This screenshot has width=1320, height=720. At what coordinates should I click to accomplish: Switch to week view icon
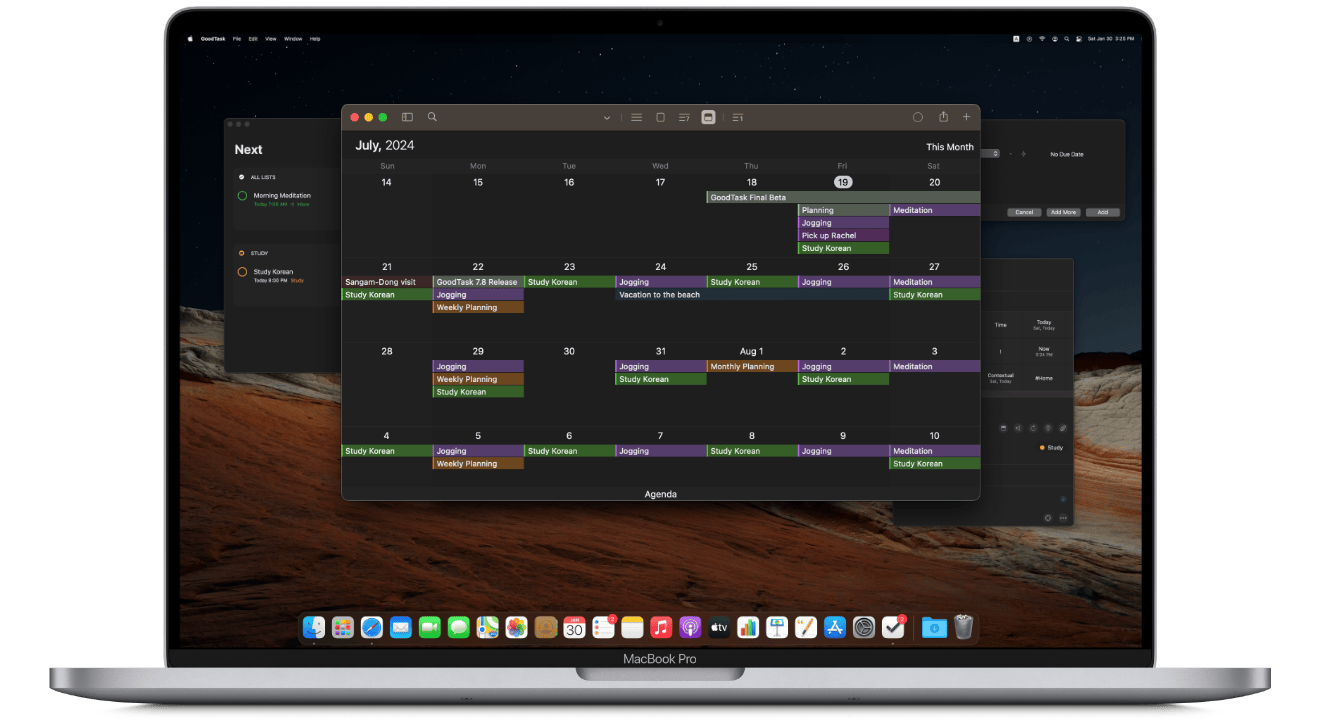684,117
